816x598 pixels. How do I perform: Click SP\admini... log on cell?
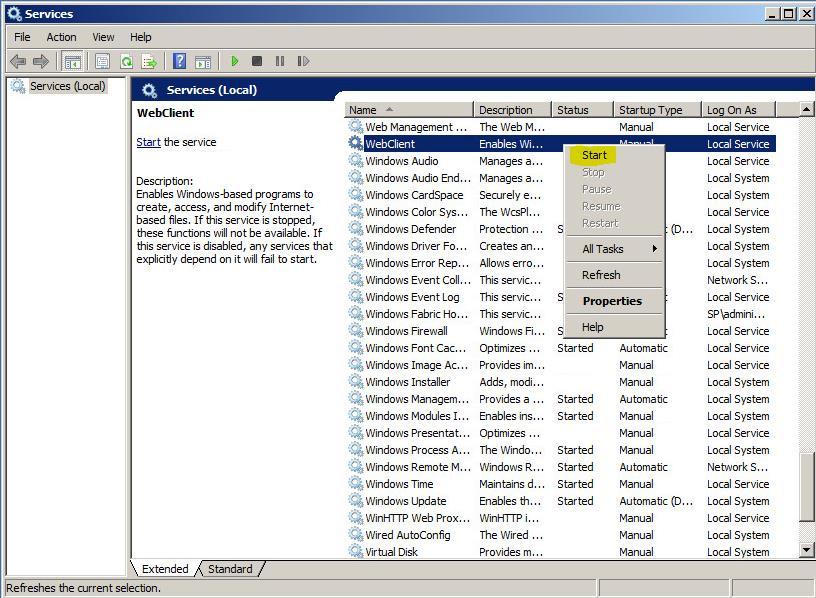736,314
